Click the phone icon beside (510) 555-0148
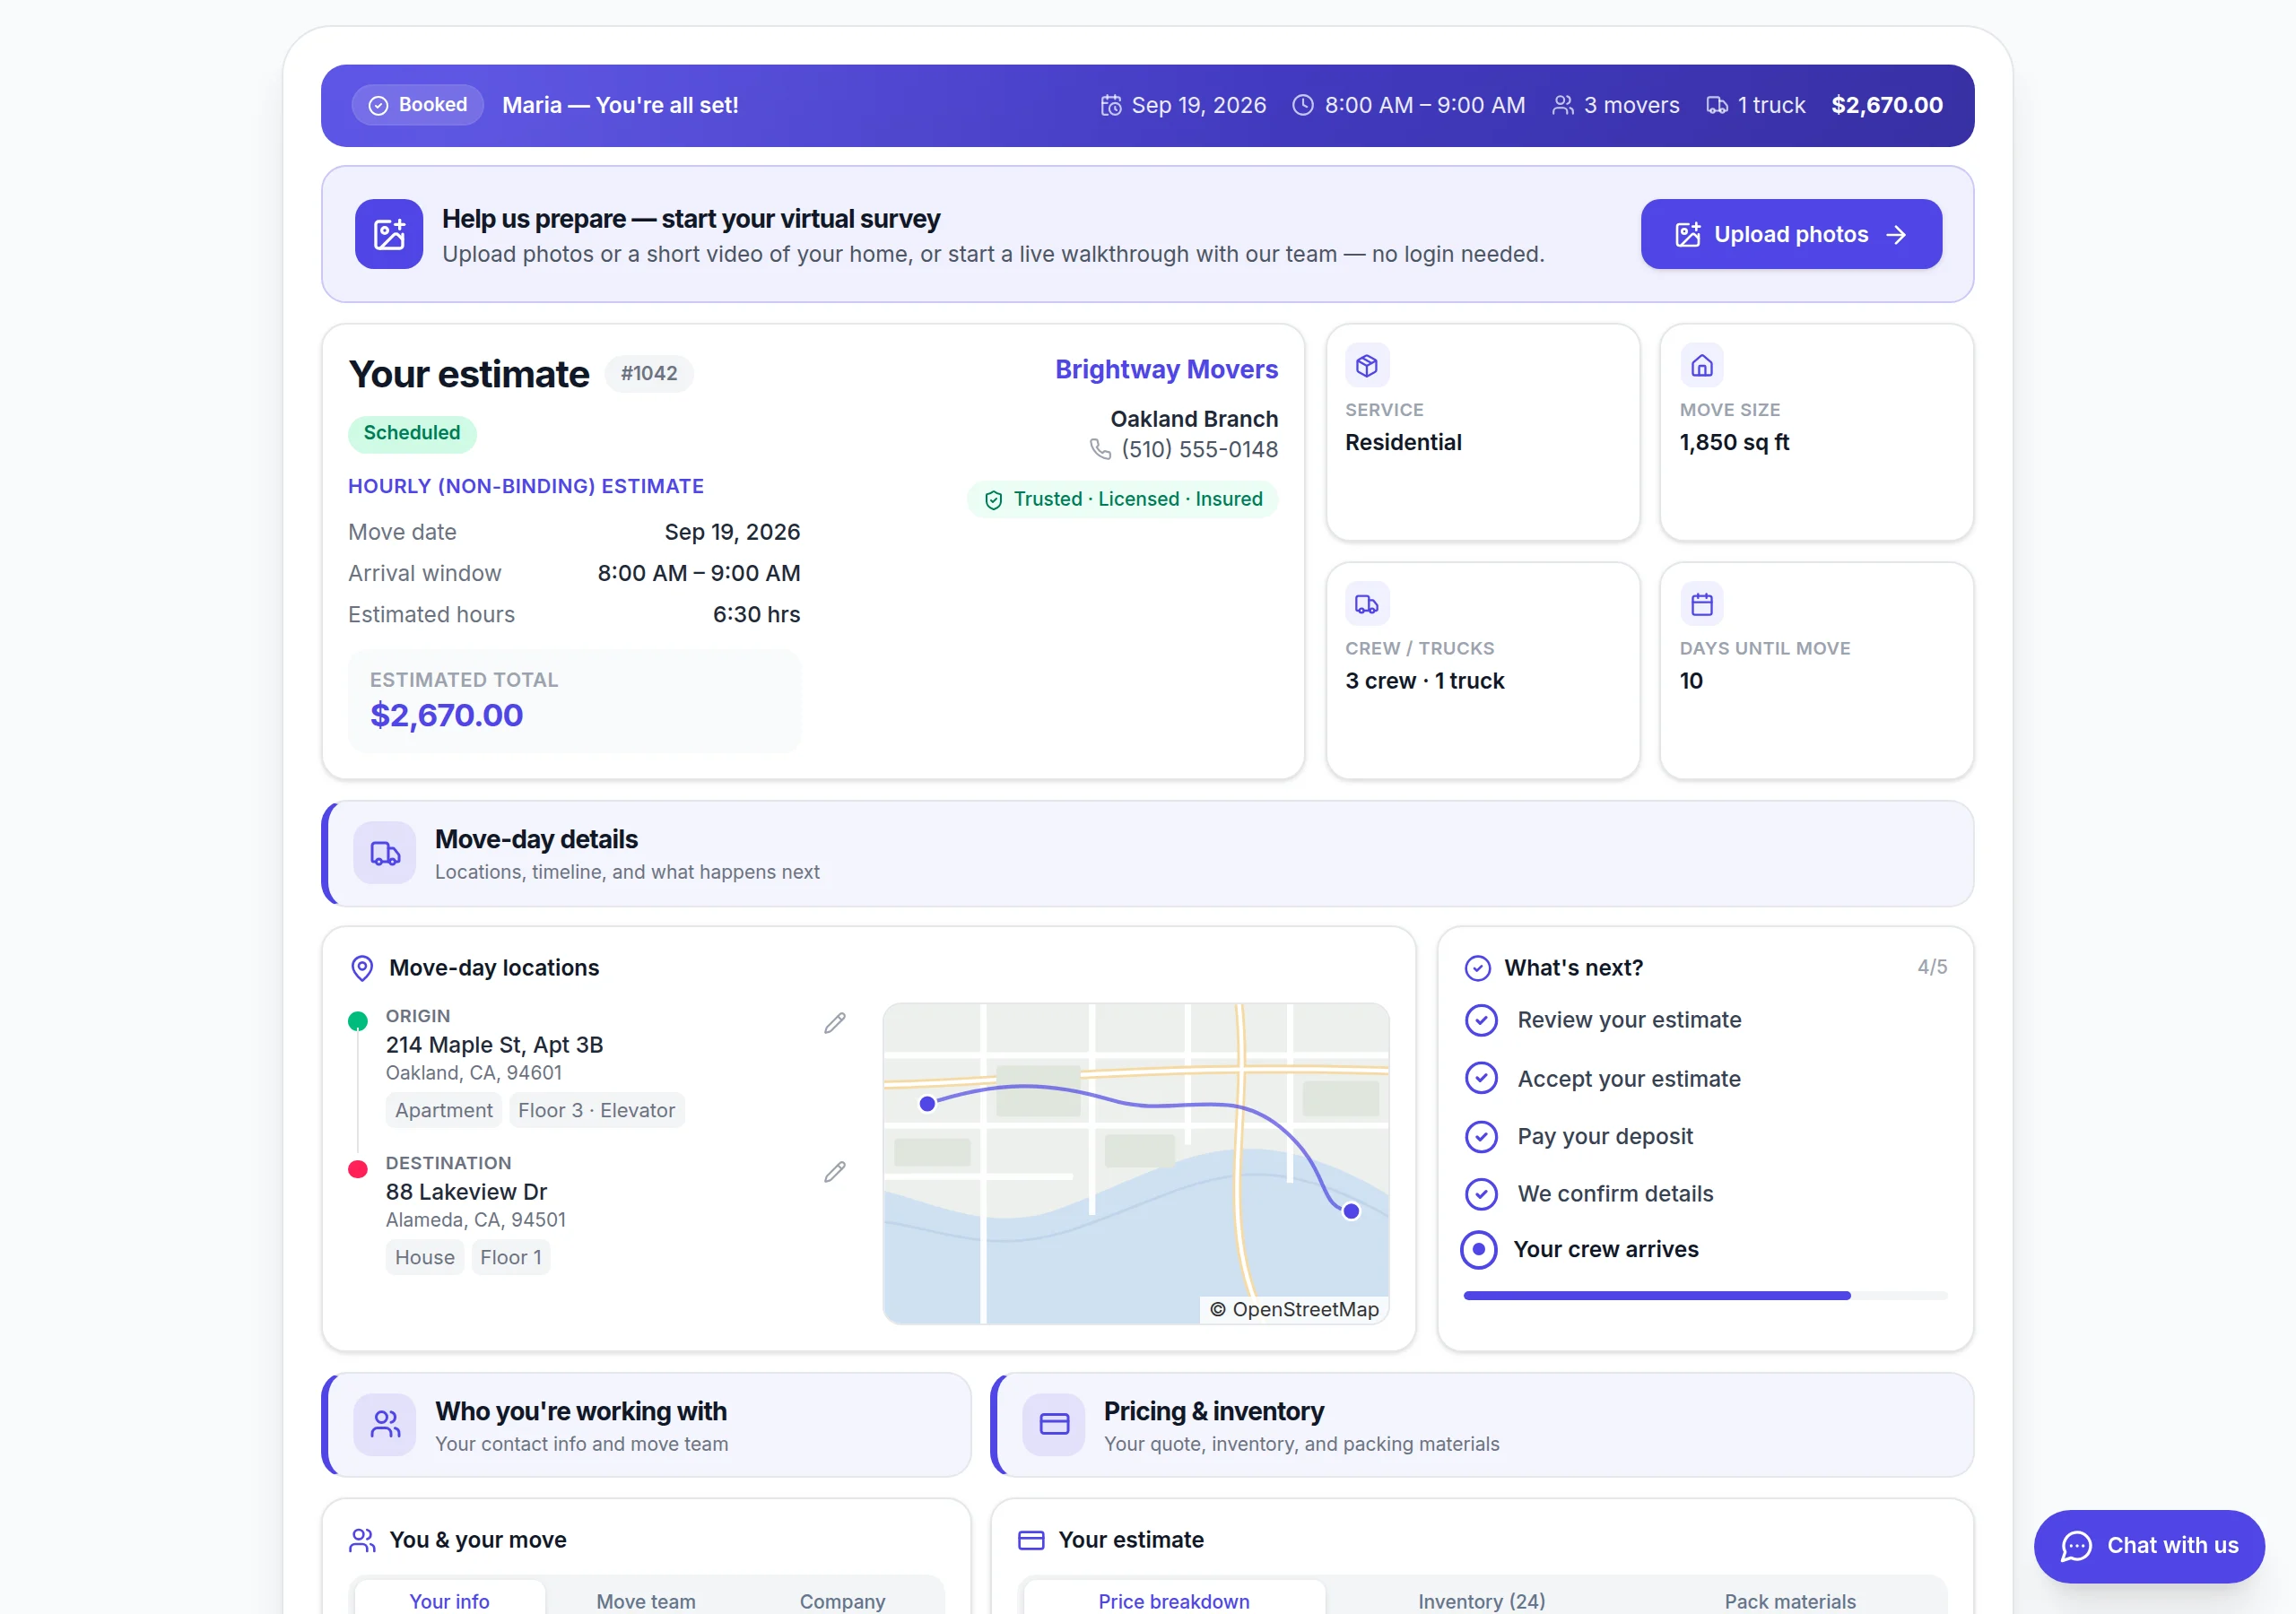This screenshot has width=2296, height=1614. tap(1100, 450)
